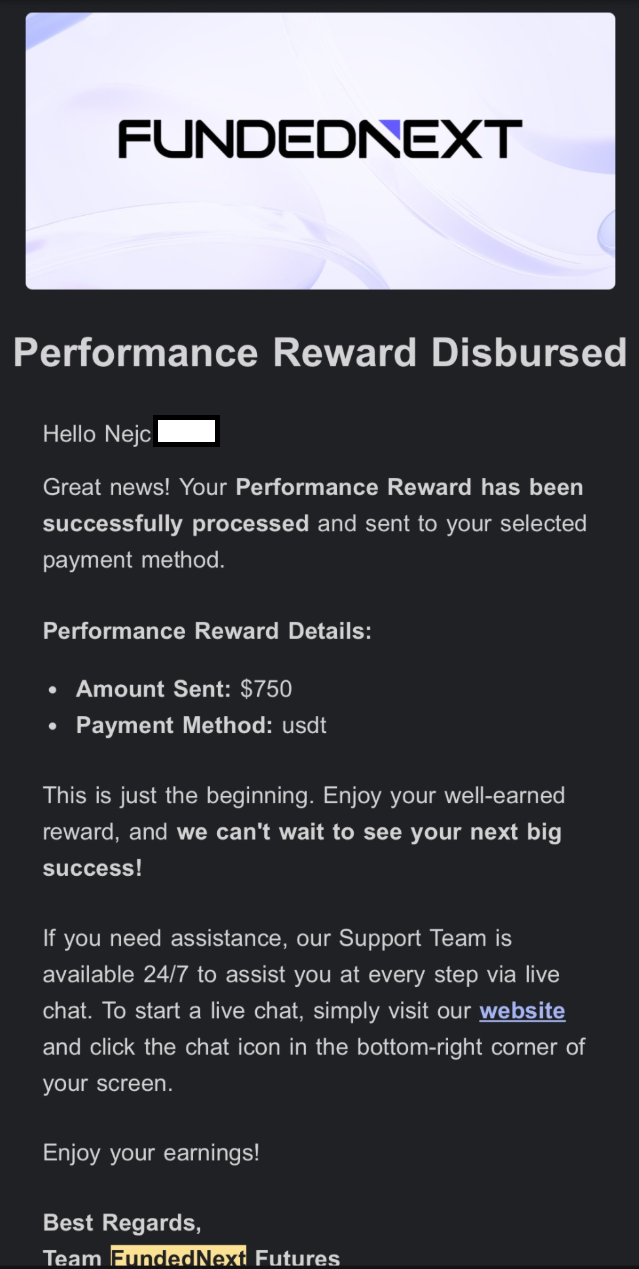This screenshot has width=639, height=1269.
Task: Click the bullet point beside Payment Method
Action: [53, 726]
